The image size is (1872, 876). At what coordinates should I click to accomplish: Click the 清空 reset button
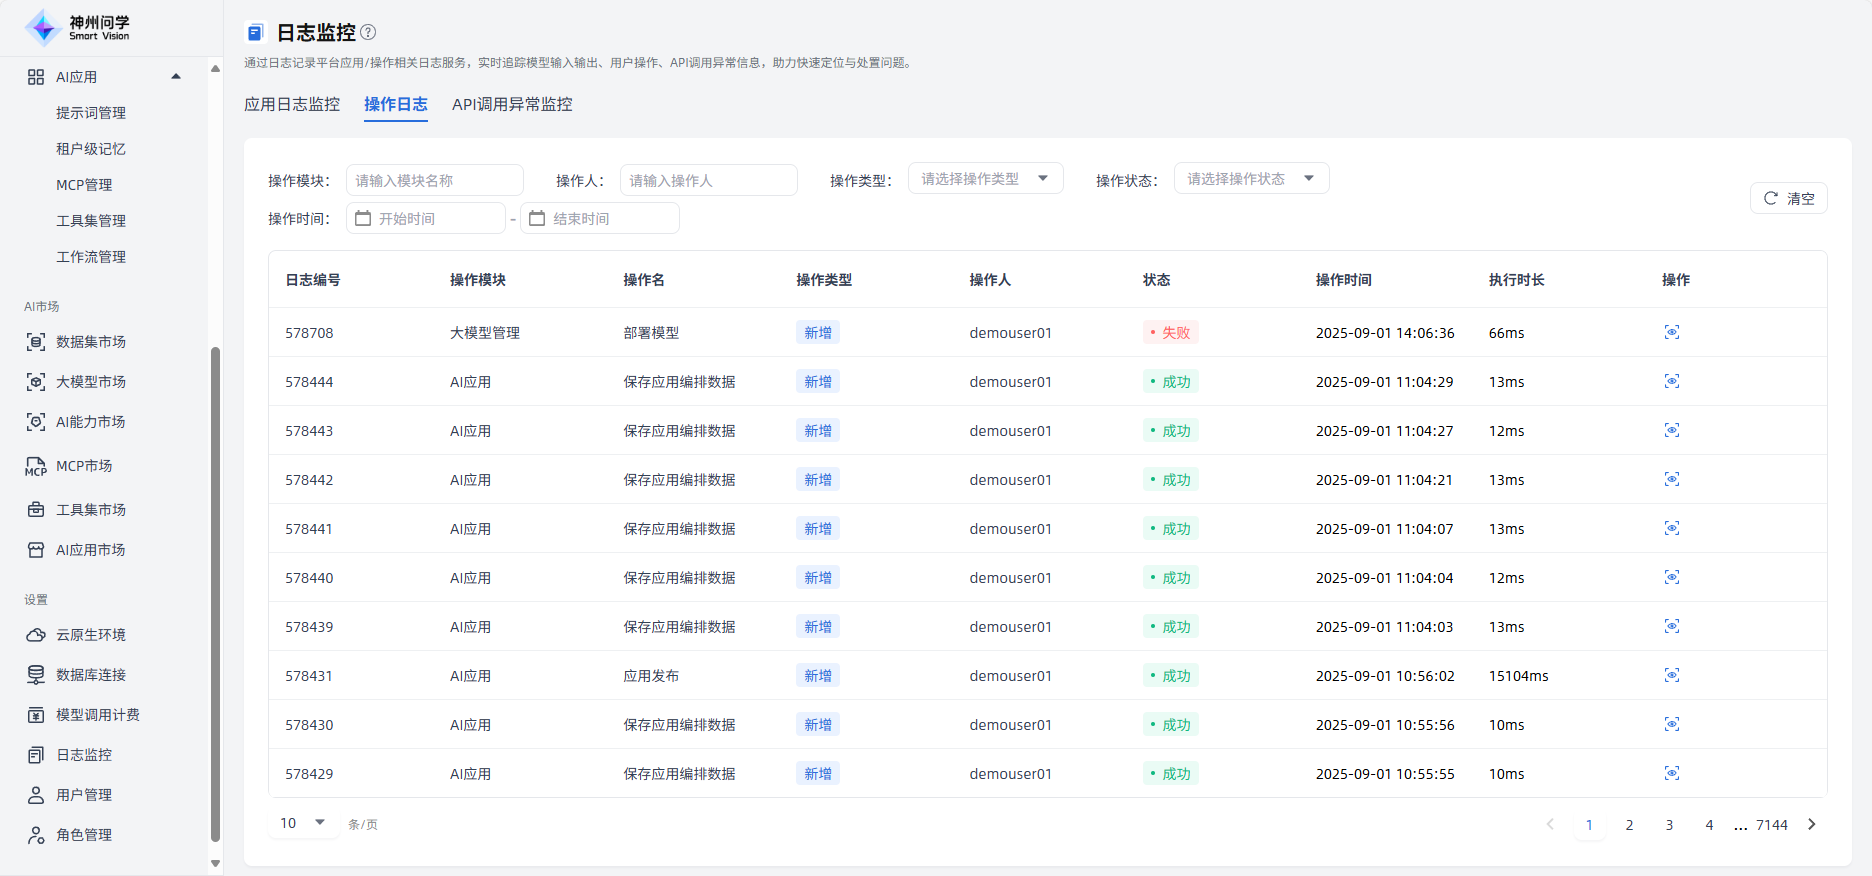(1788, 198)
